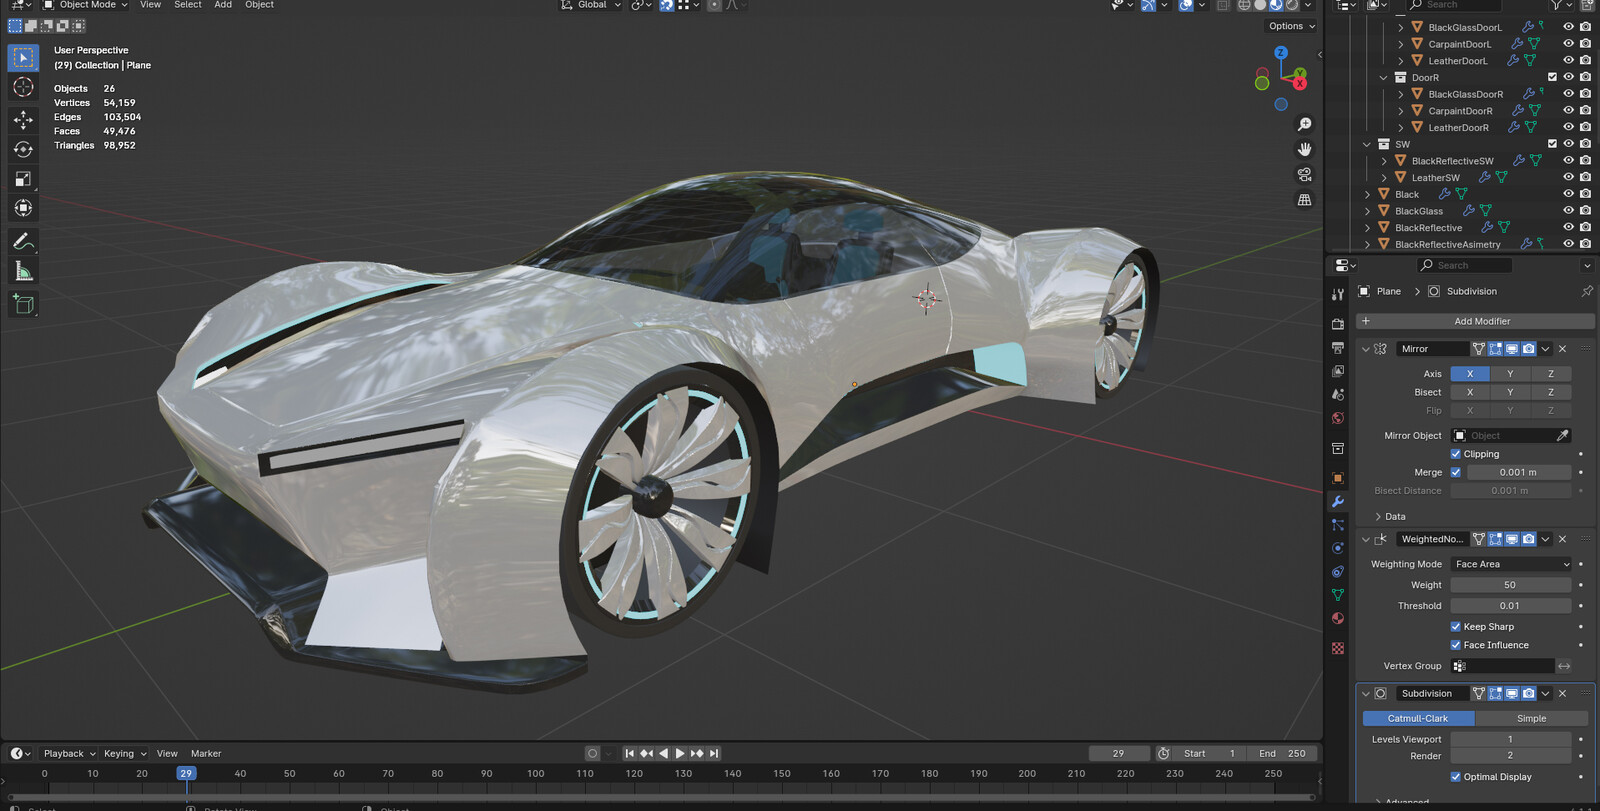Select the Rotate tool in toolbar
Image resolution: width=1600 pixels, height=811 pixels.
[x=23, y=149]
